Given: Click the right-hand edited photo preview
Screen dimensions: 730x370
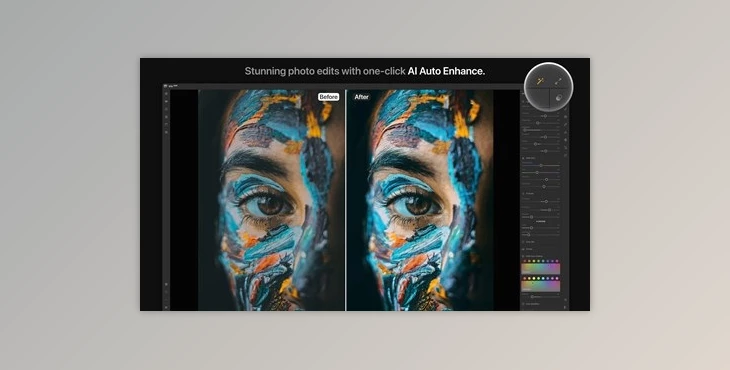Looking at the screenshot, I should point(420,200).
